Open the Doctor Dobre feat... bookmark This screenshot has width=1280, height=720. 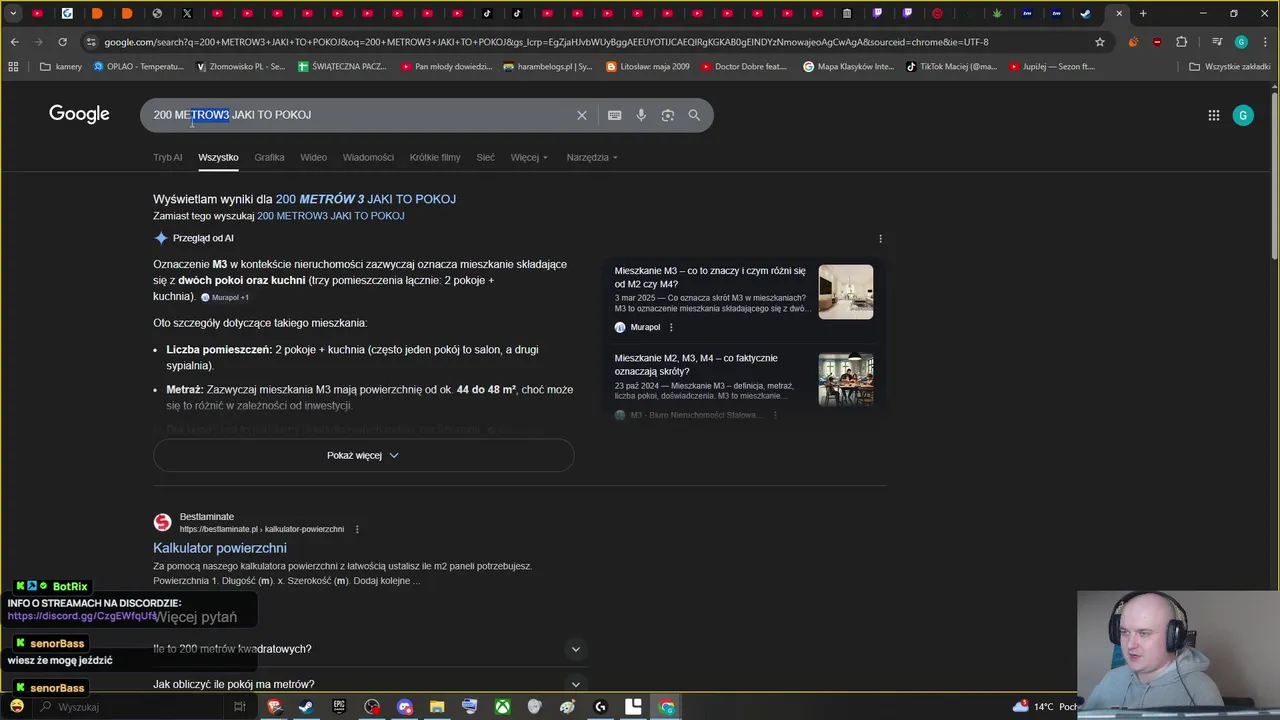coord(745,67)
